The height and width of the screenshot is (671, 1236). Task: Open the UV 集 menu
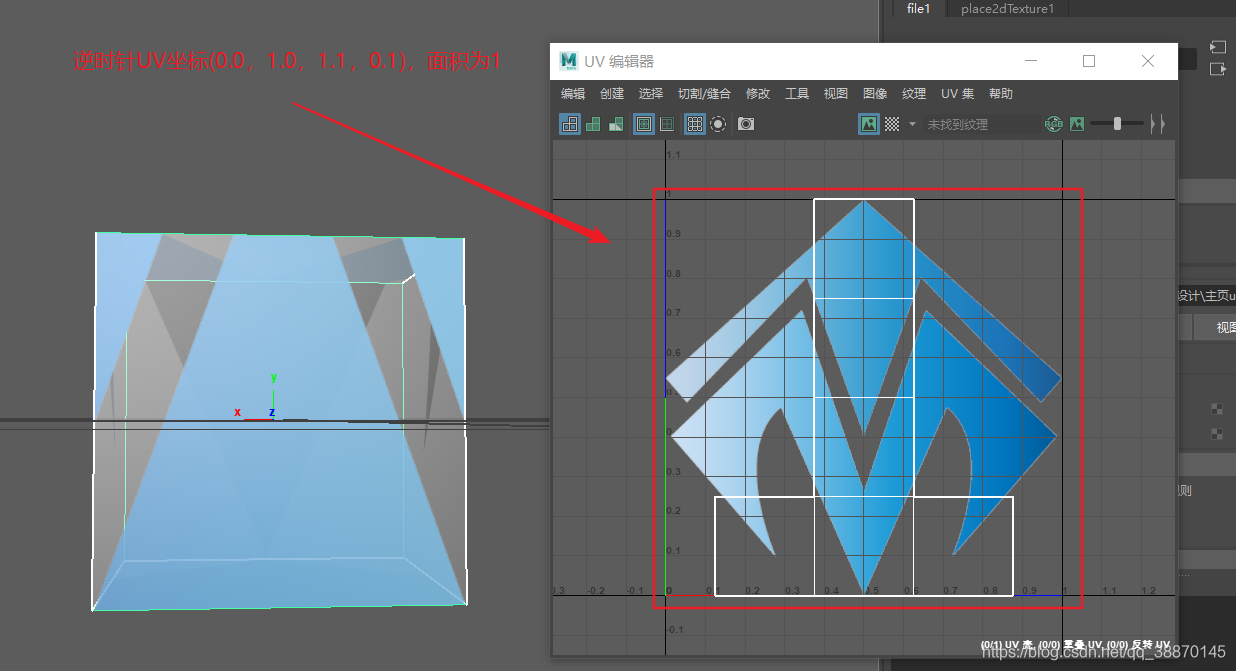(x=957, y=94)
